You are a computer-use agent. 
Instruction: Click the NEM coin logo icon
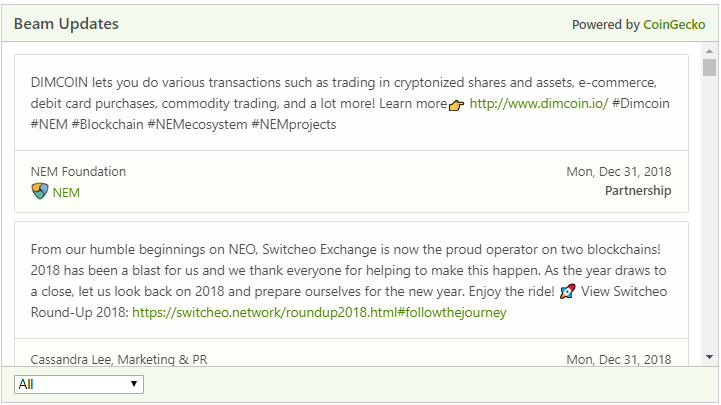coord(40,191)
